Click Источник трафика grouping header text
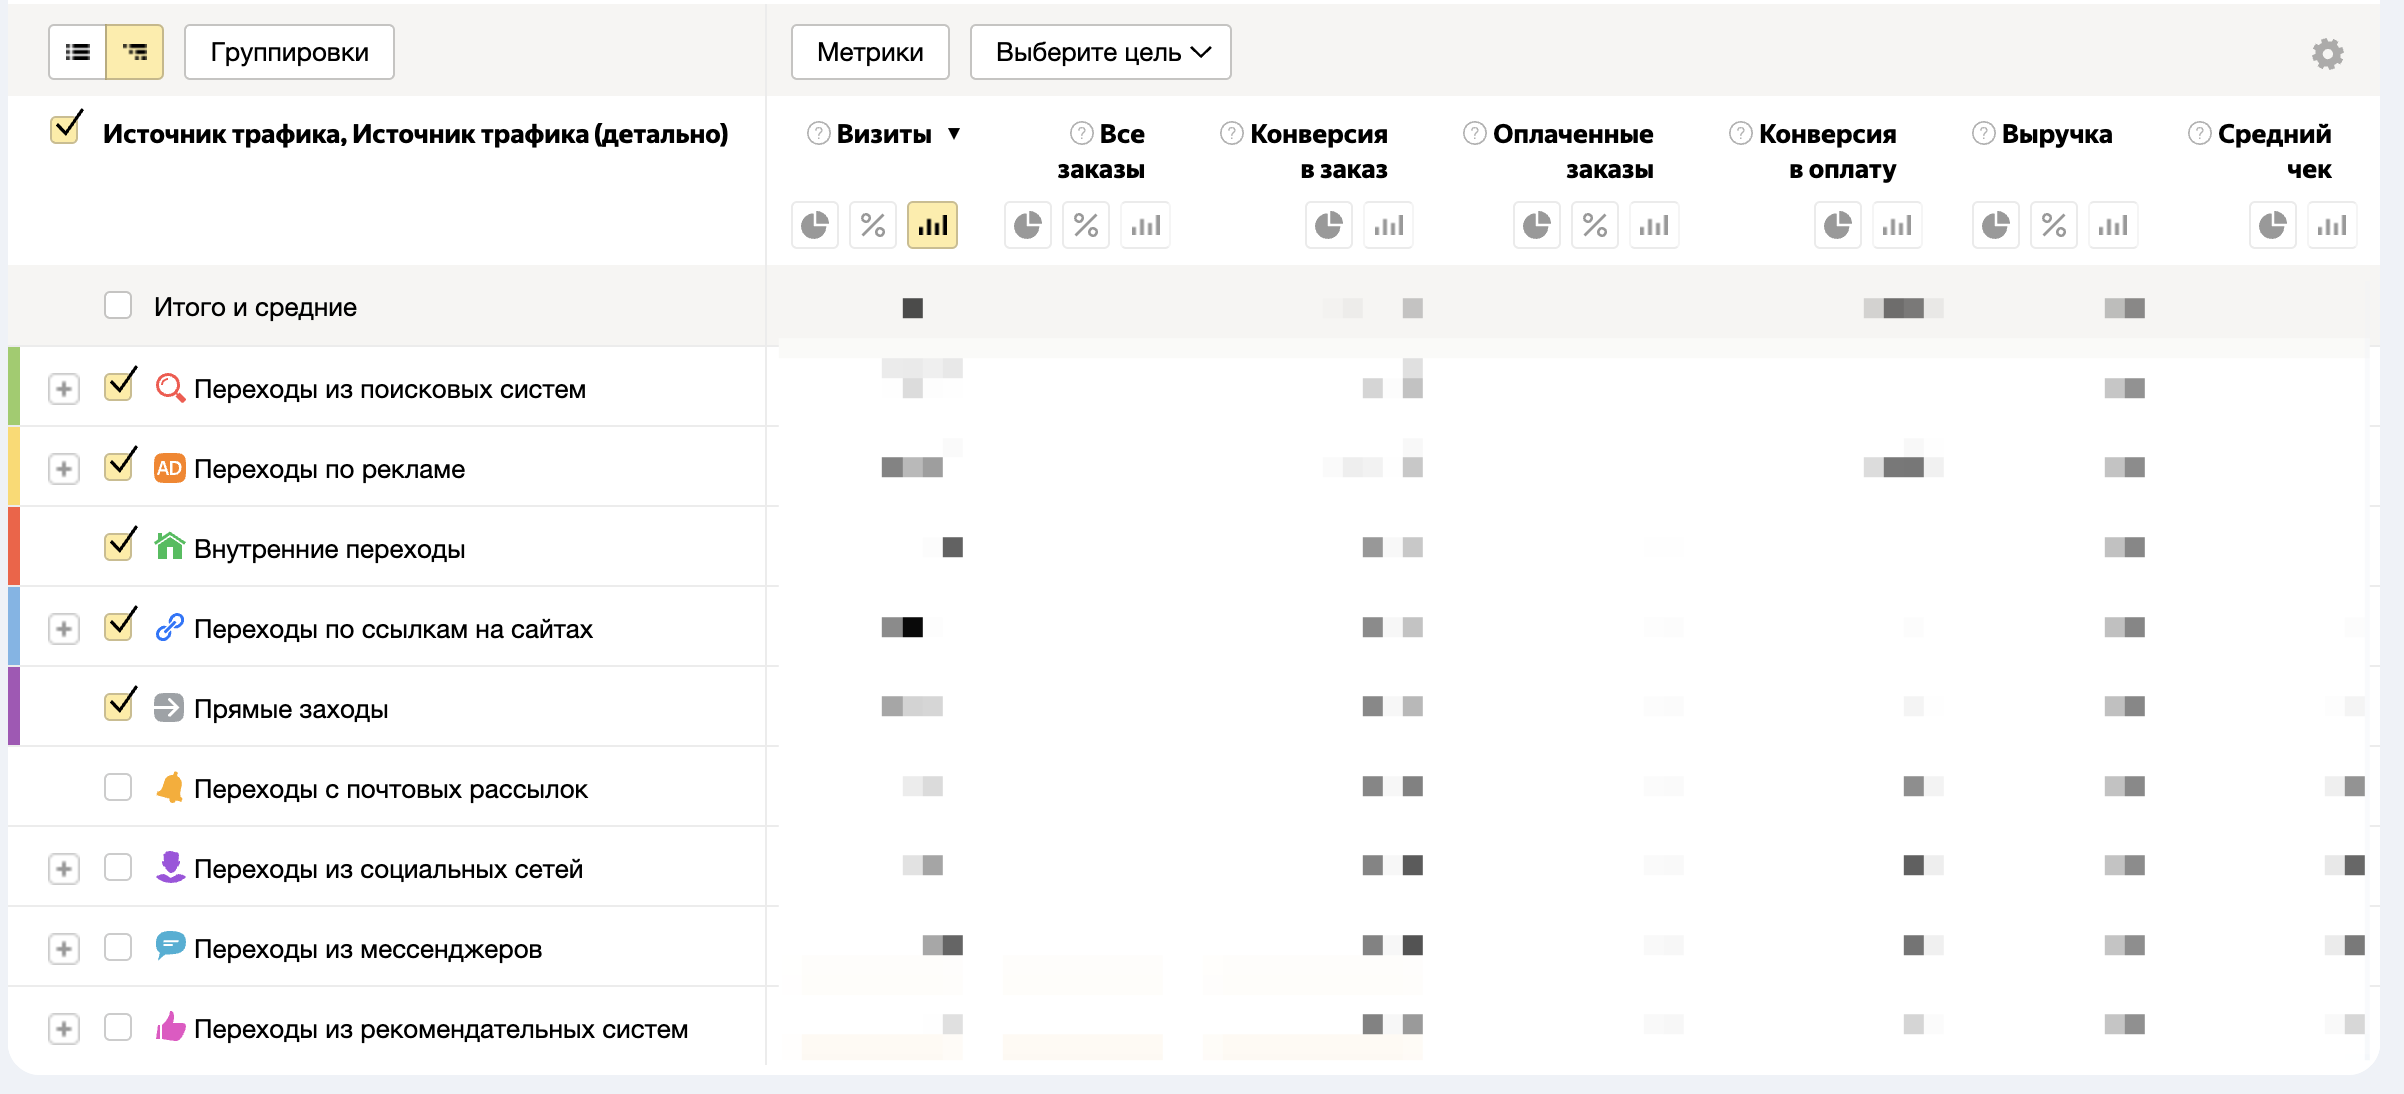 tap(415, 134)
